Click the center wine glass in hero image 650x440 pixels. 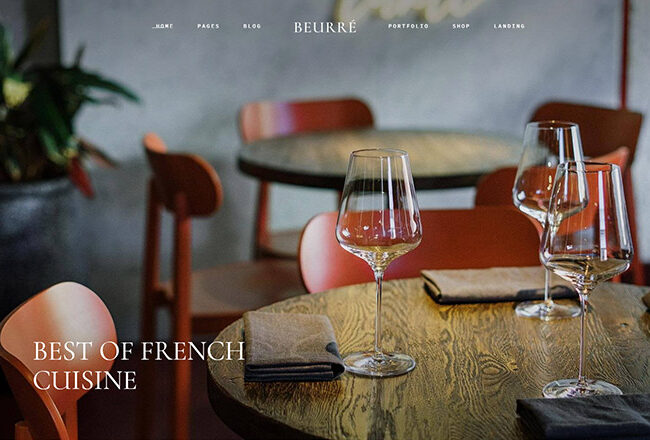[379, 261]
